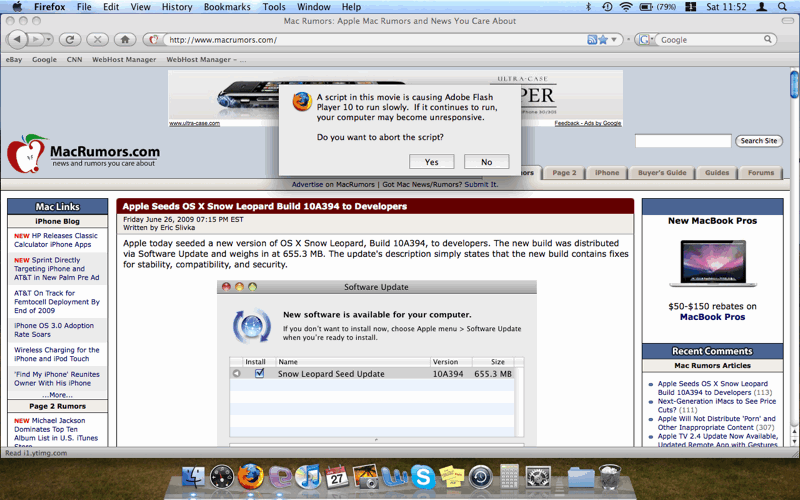Image resolution: width=800 pixels, height=500 pixels.
Task: Open the Wi-Fi status menu
Action: click(626, 7)
